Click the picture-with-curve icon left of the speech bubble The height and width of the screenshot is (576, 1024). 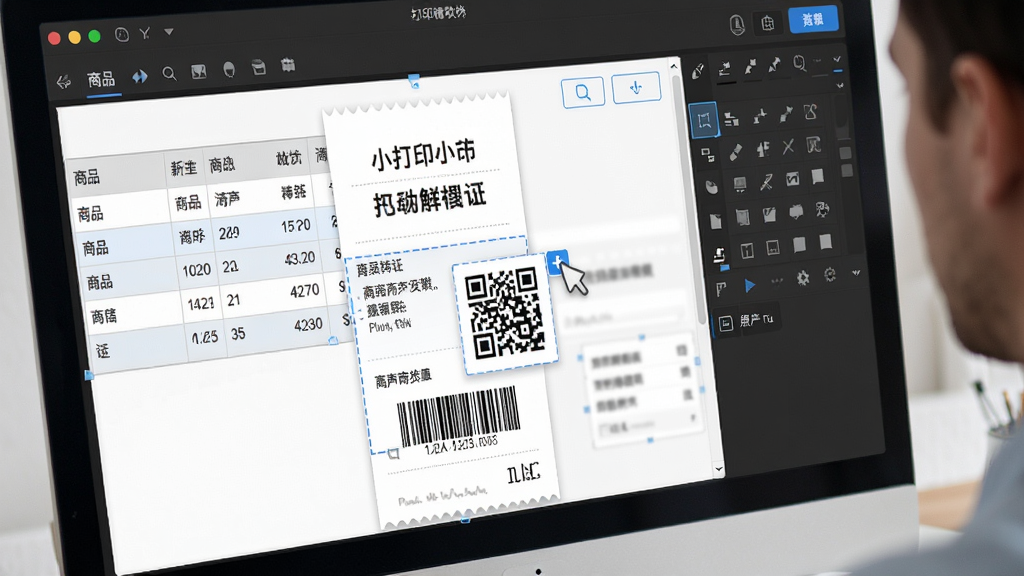(769, 214)
